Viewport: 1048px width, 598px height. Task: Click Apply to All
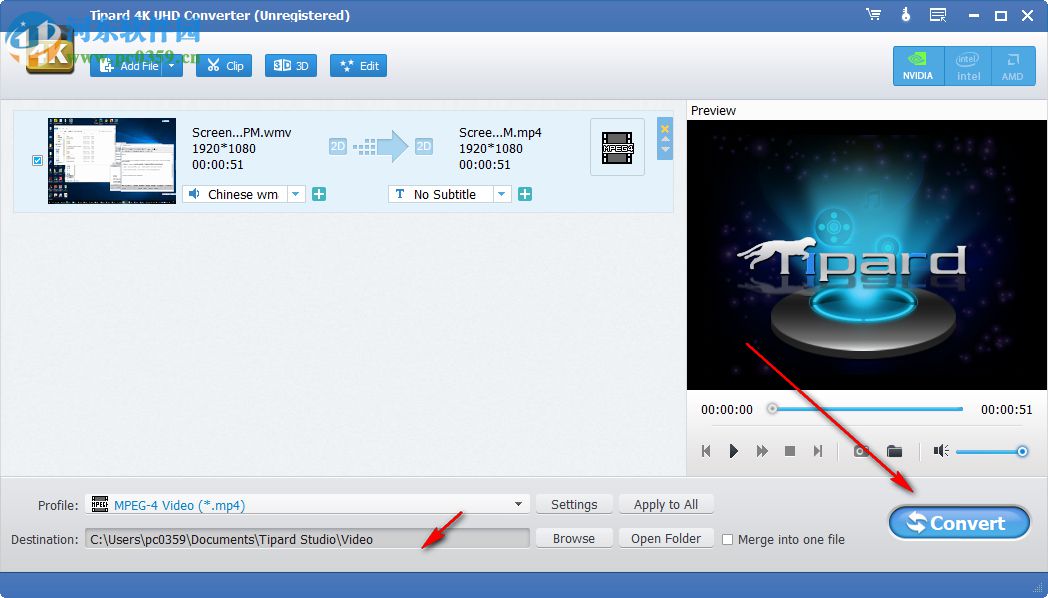click(x=665, y=505)
